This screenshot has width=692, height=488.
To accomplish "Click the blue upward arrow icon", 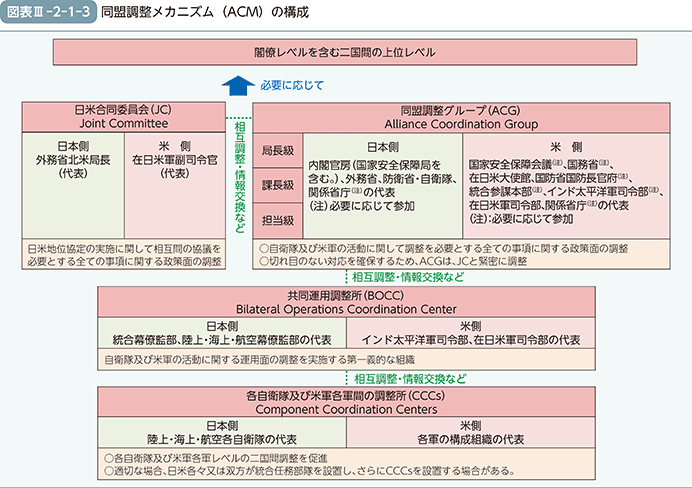I will coord(237,85).
